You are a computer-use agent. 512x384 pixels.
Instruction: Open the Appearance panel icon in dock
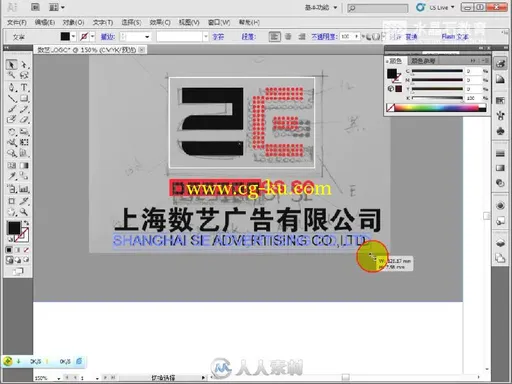point(500,206)
